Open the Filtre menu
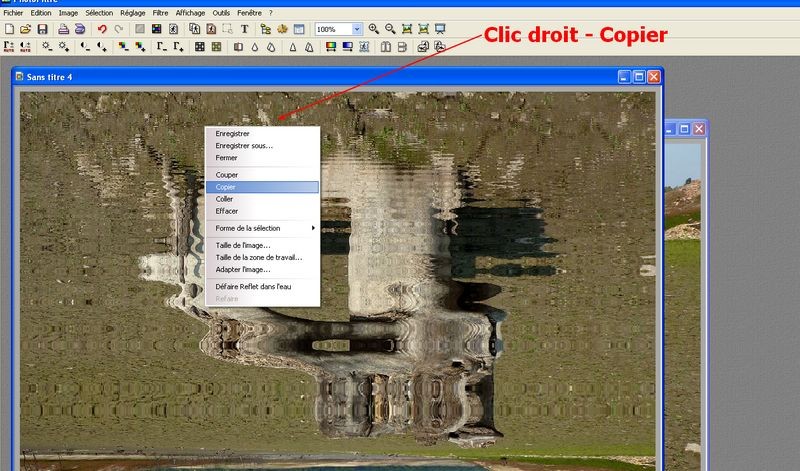 click(159, 13)
